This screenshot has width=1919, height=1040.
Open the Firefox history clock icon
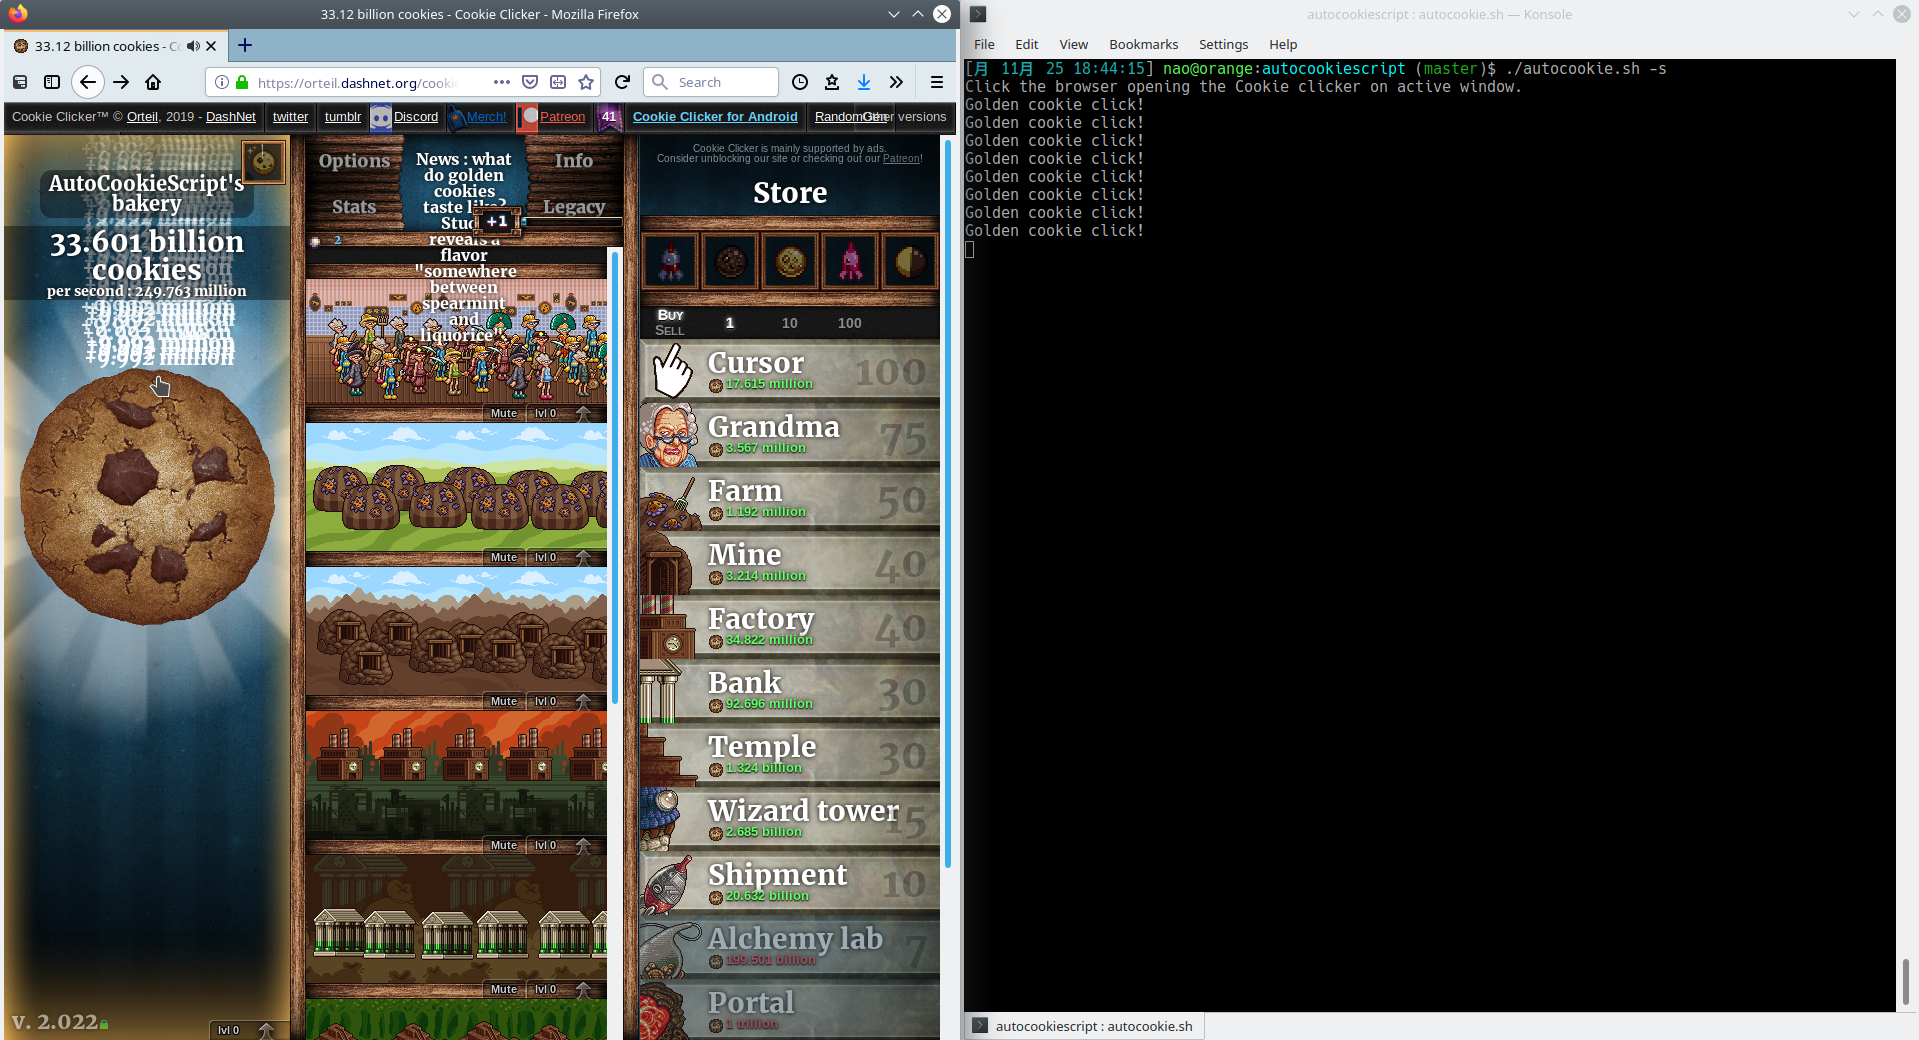(800, 82)
